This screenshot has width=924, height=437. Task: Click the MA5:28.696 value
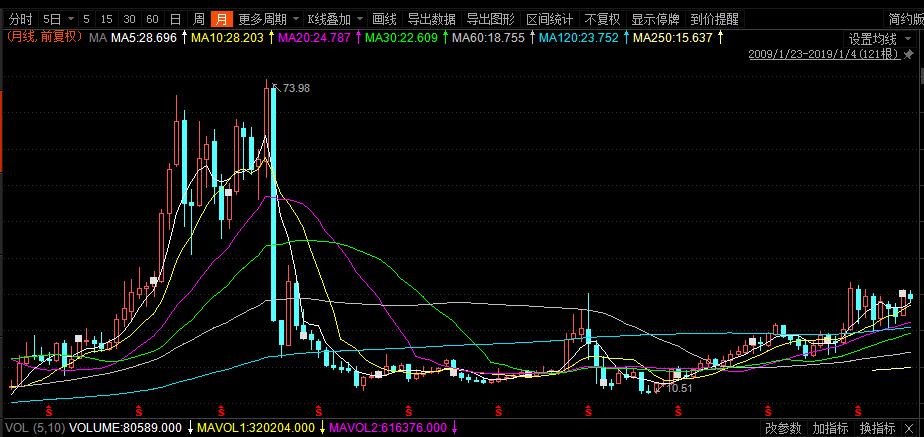click(144, 38)
